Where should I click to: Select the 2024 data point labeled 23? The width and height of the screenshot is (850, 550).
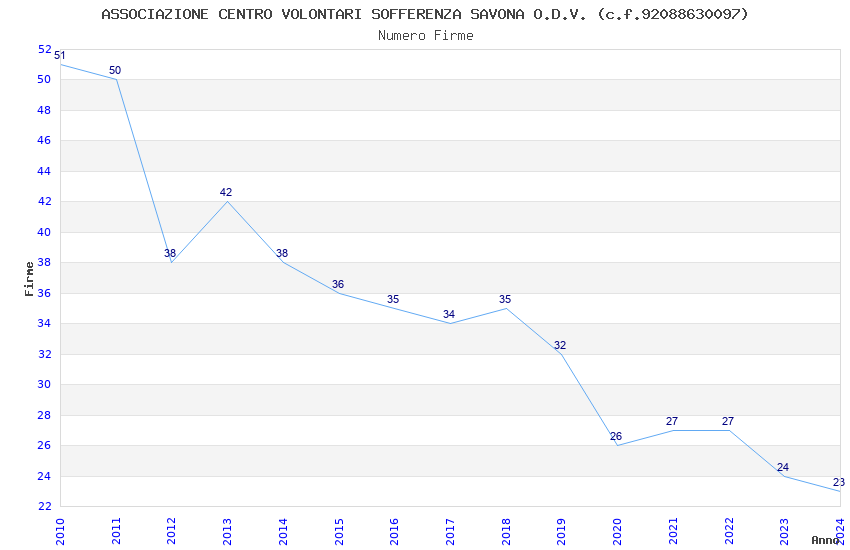tap(840, 491)
